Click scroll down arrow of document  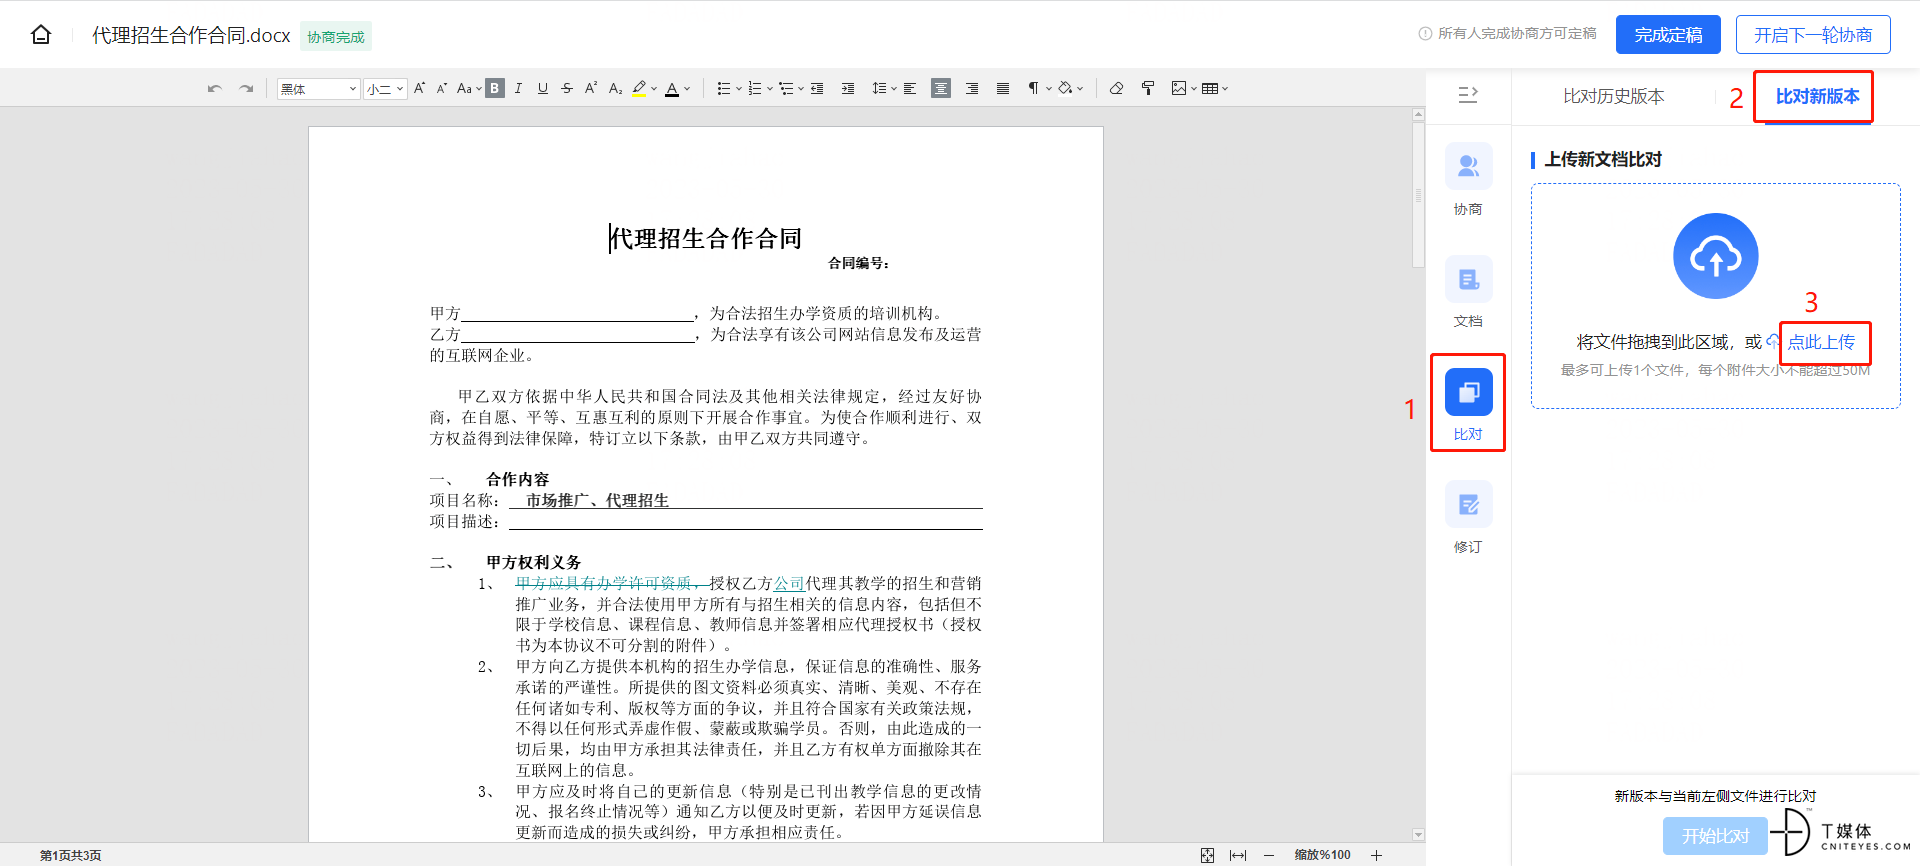[x=1418, y=834]
